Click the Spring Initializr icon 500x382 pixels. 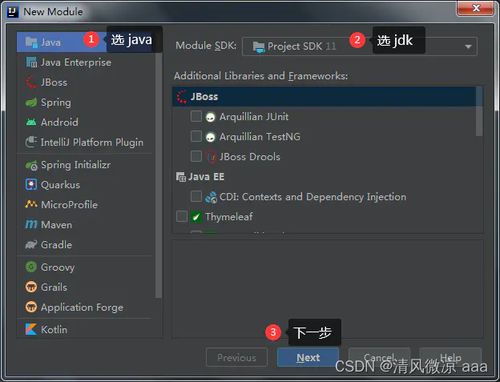pos(32,165)
